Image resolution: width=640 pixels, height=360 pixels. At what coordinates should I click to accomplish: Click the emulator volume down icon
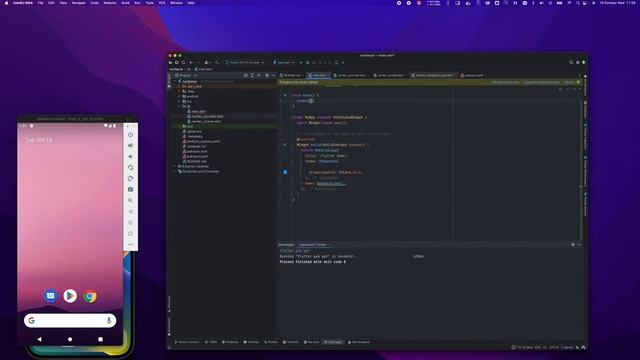click(130, 156)
